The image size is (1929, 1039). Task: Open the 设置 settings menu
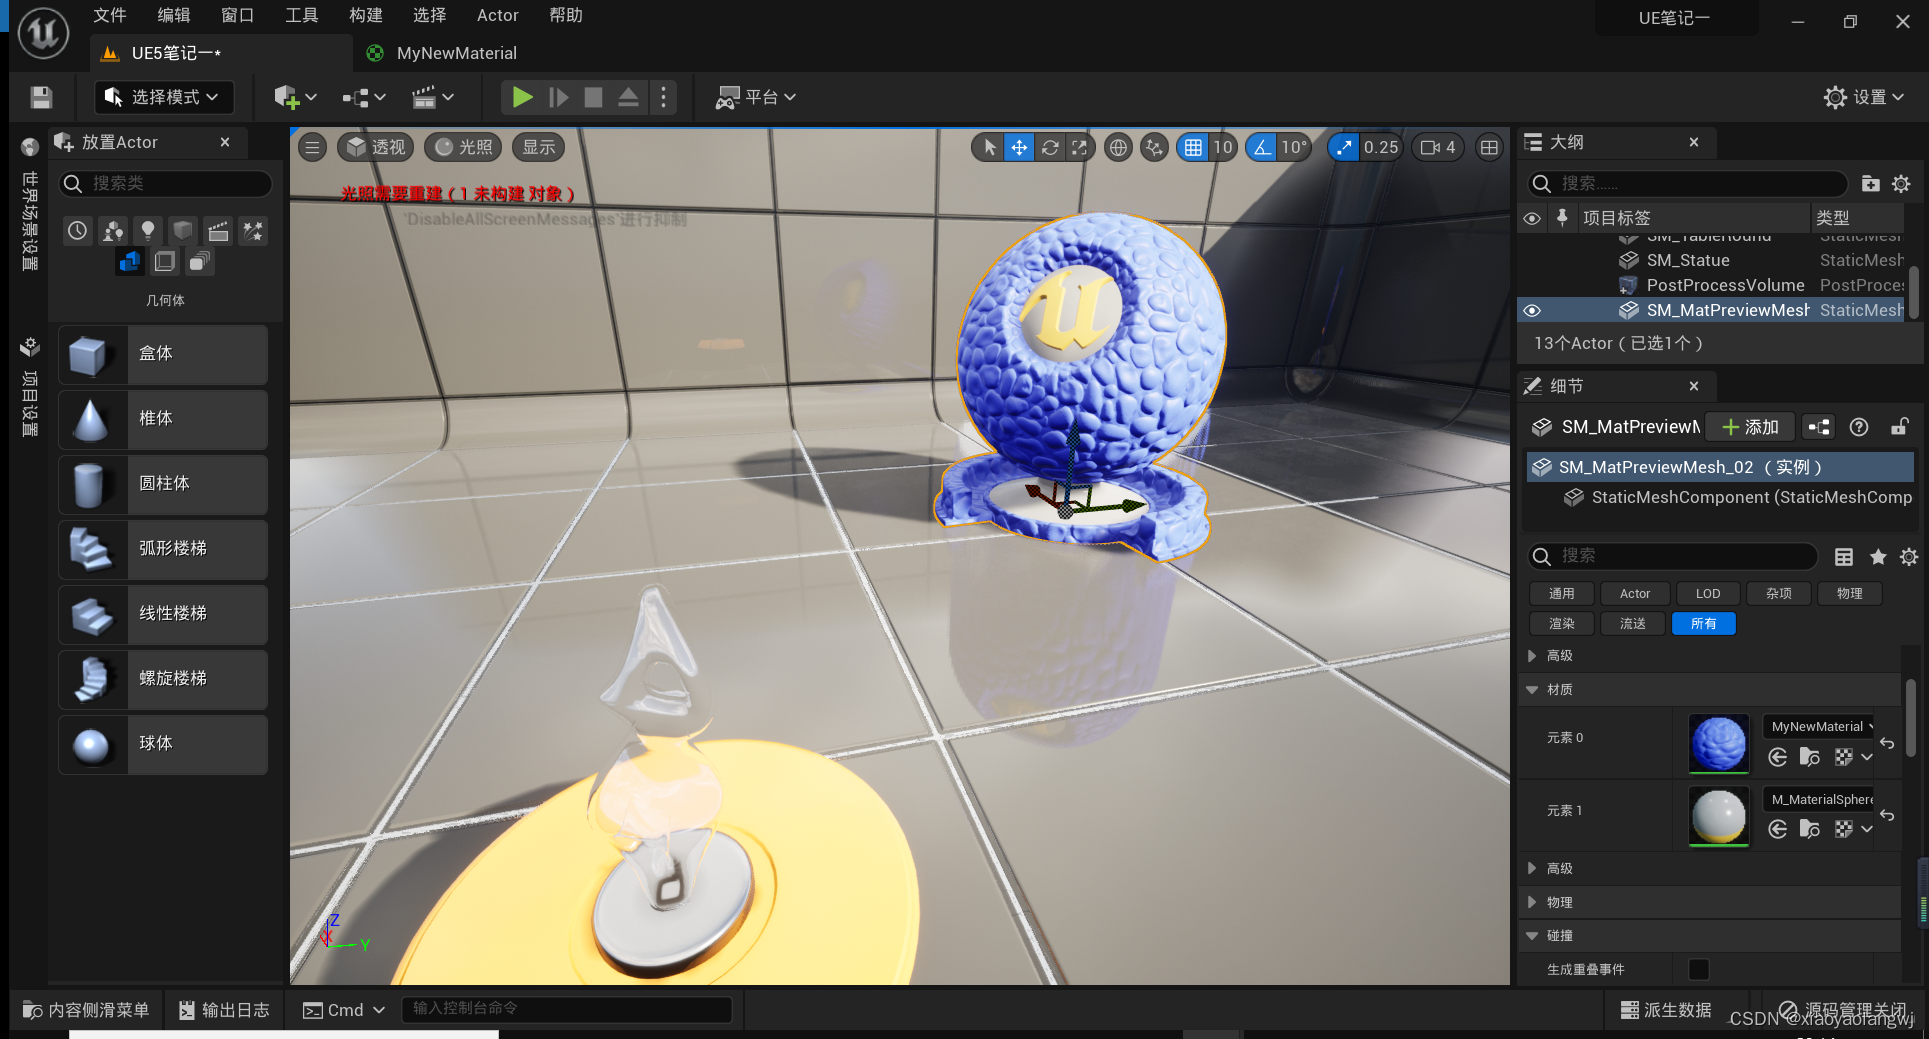[x=1864, y=97]
